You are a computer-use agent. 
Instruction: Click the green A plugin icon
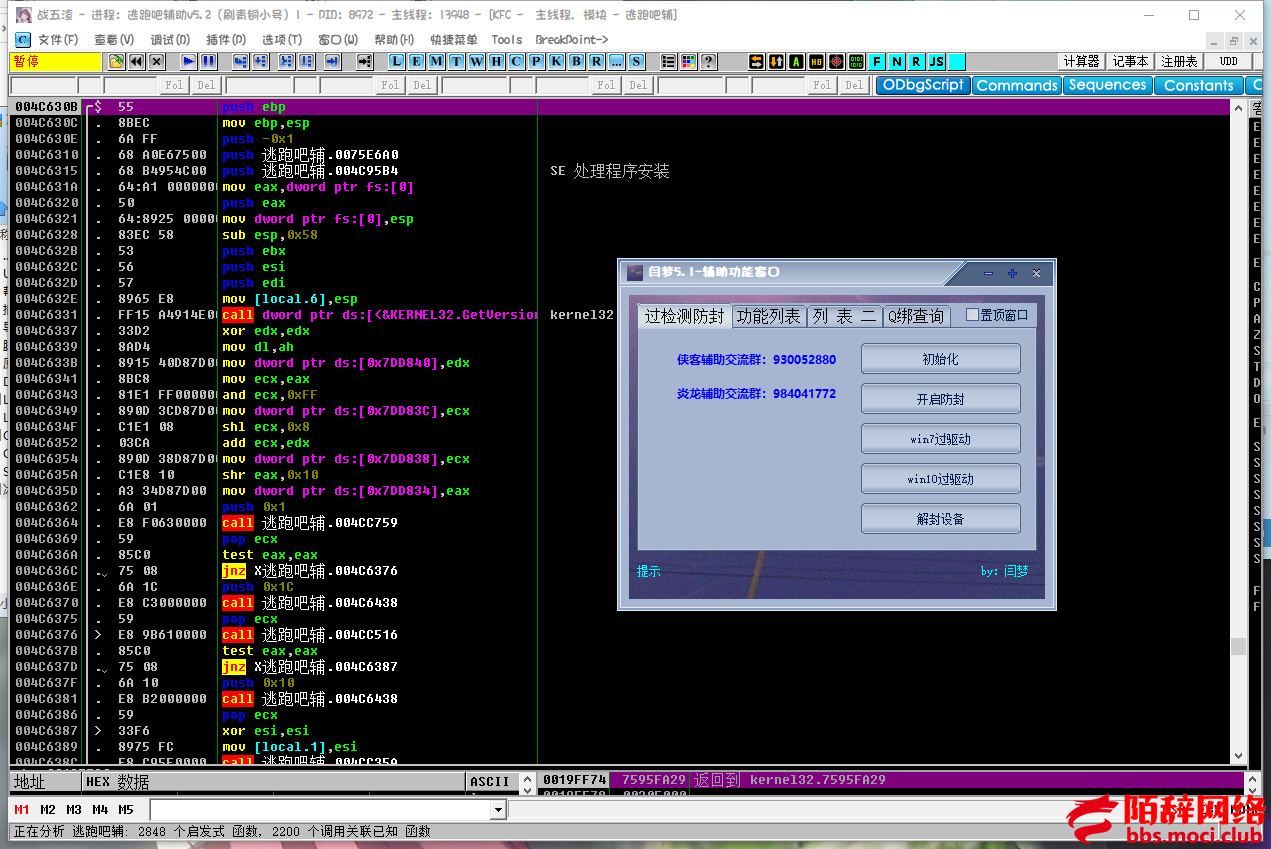click(796, 61)
